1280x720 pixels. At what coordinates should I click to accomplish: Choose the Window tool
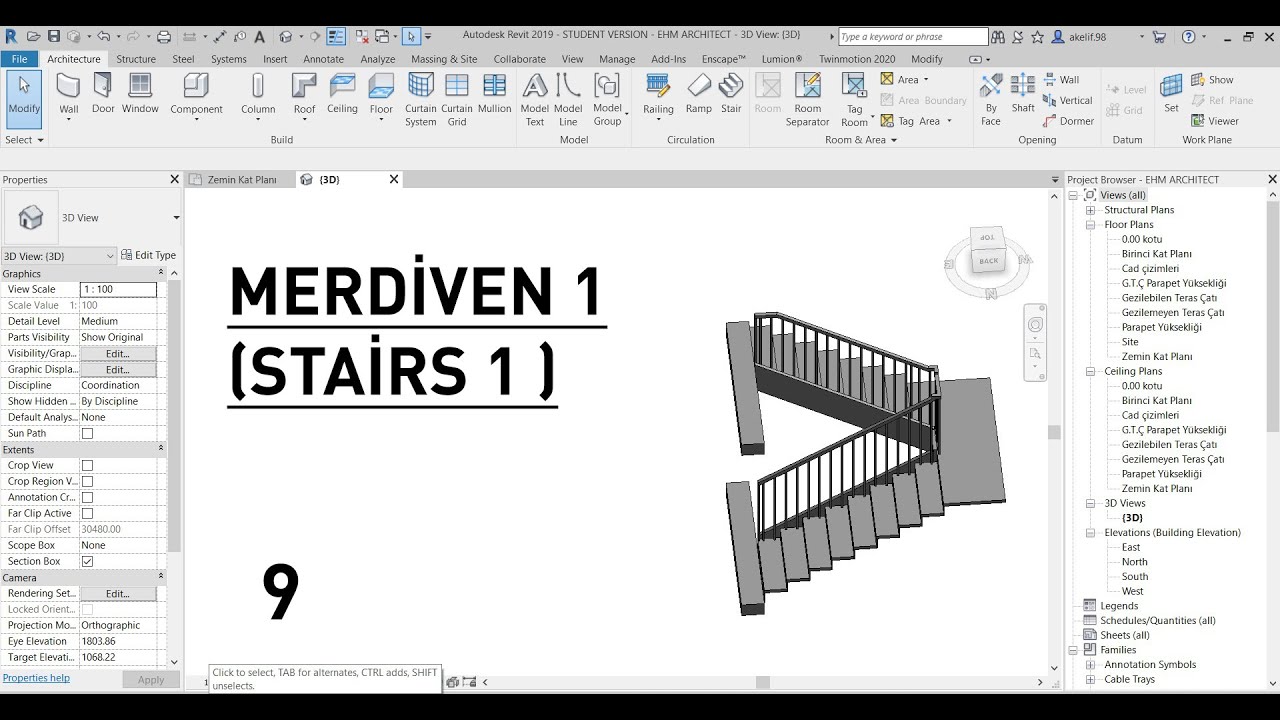click(x=140, y=94)
